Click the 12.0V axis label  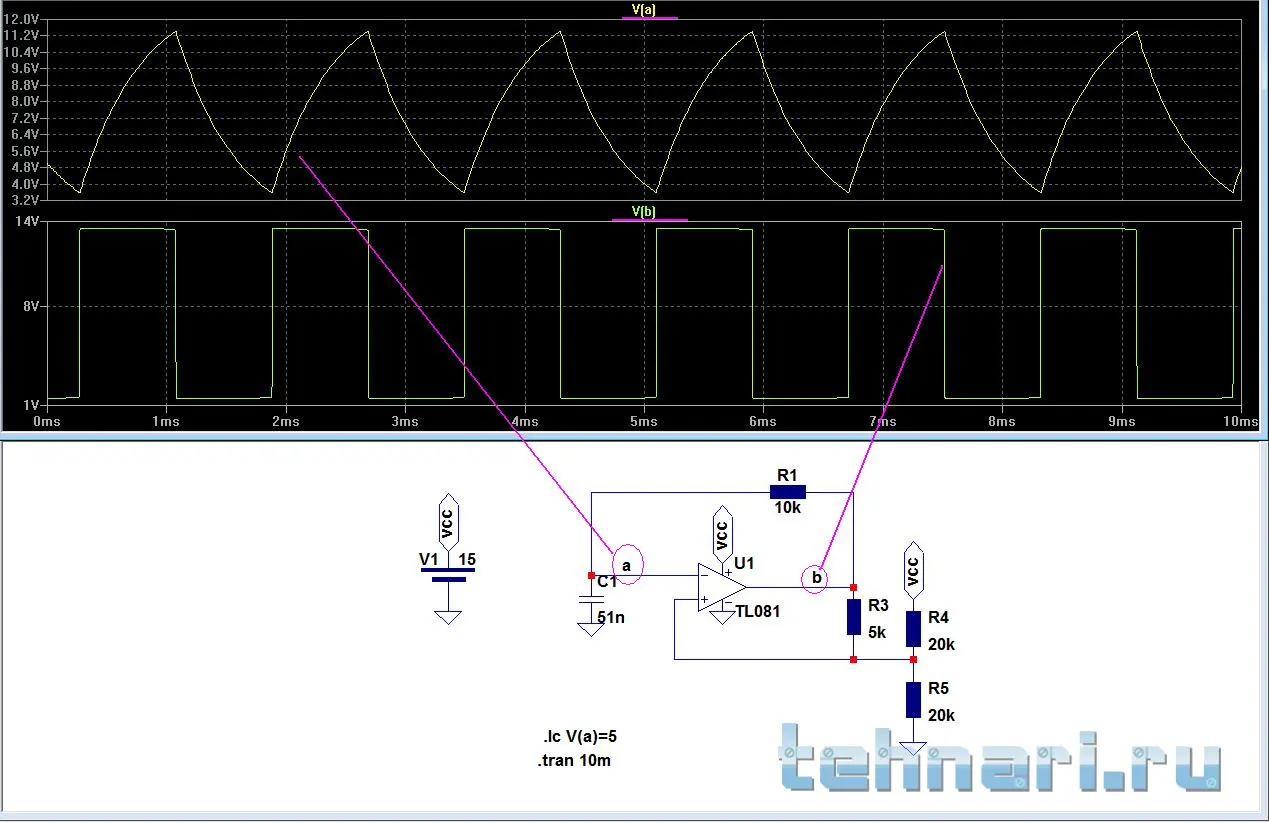tap(19, 19)
